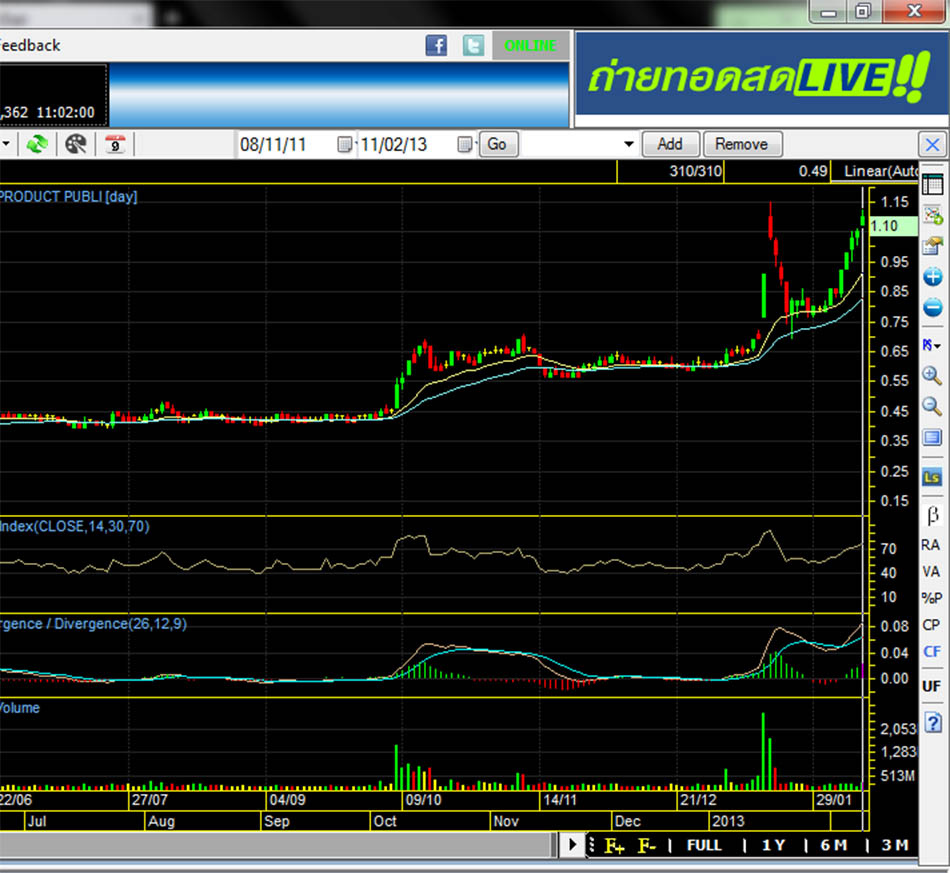Image resolution: width=950 pixels, height=873 pixels.
Task: Click the Feedback link
Action: tap(29, 45)
